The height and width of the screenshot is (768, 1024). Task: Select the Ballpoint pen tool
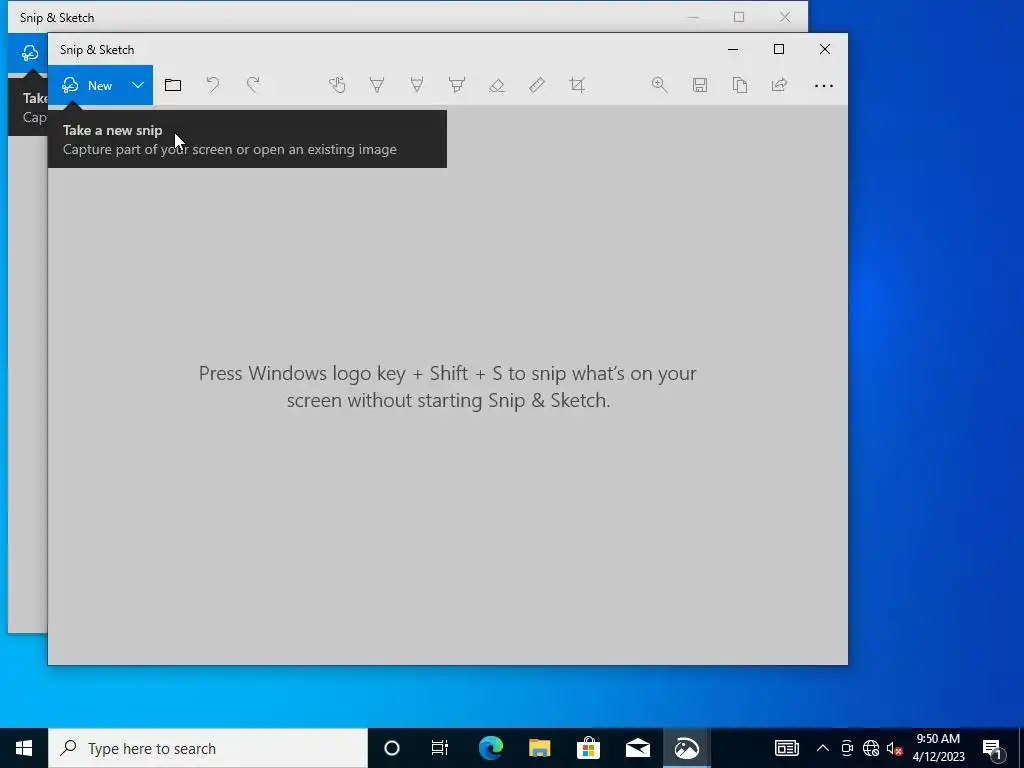point(377,85)
